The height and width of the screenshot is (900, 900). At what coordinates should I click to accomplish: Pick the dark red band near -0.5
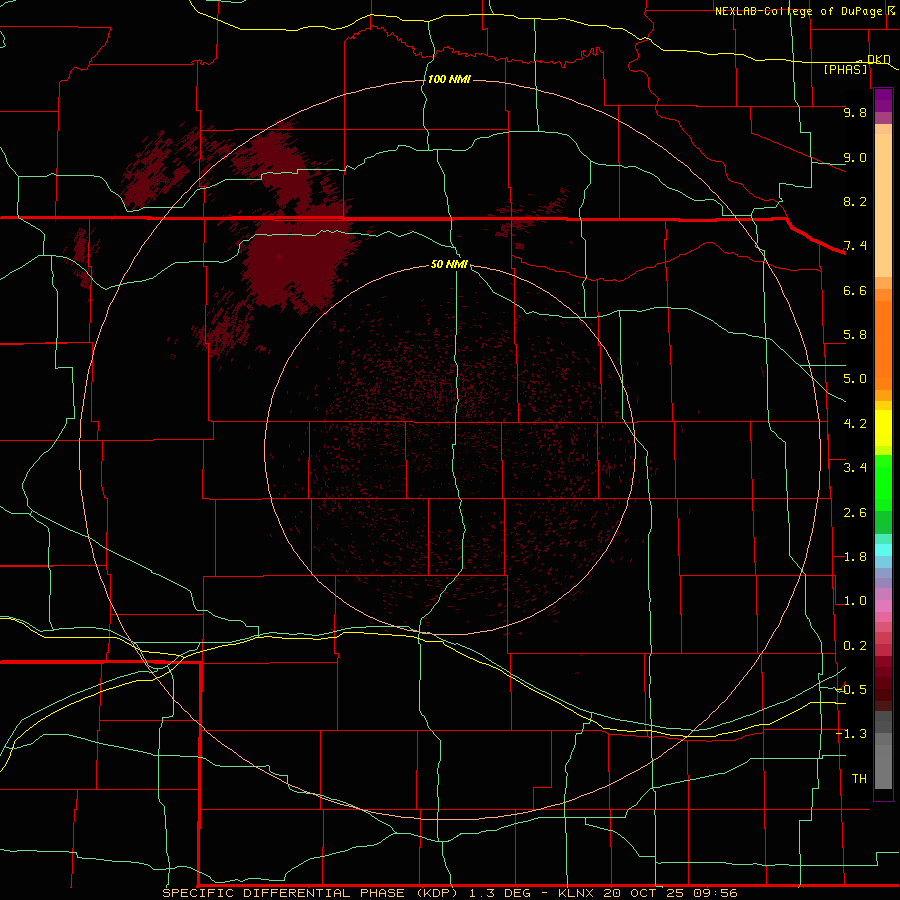click(883, 684)
